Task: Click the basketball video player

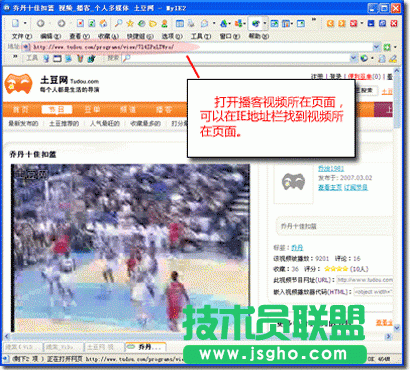Action: coord(130,248)
